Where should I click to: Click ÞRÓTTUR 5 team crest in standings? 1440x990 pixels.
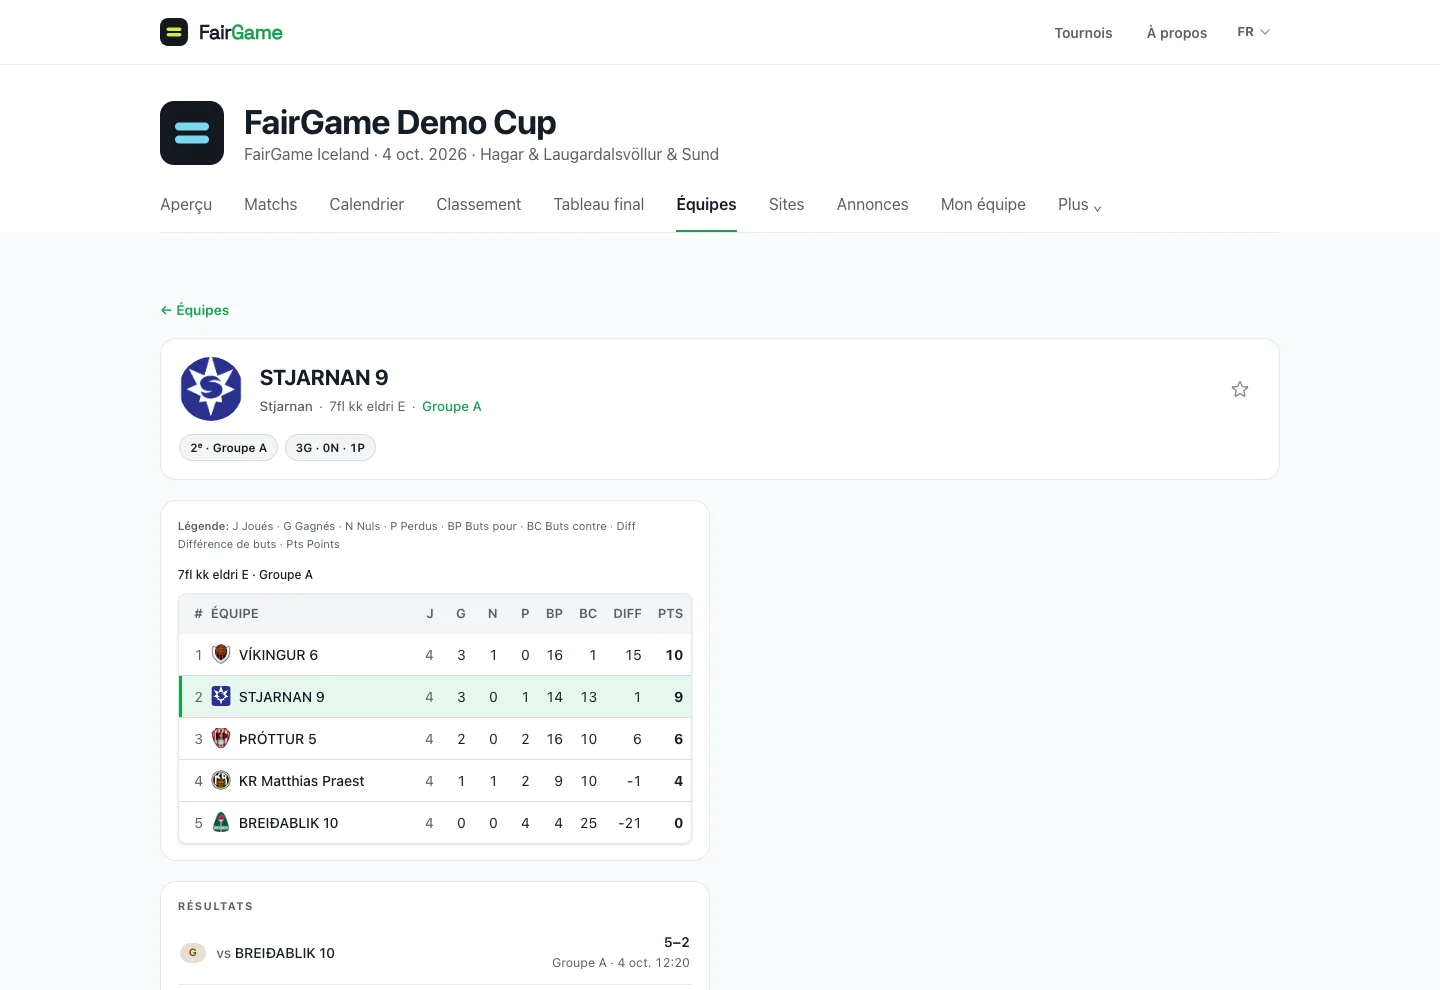pos(221,738)
